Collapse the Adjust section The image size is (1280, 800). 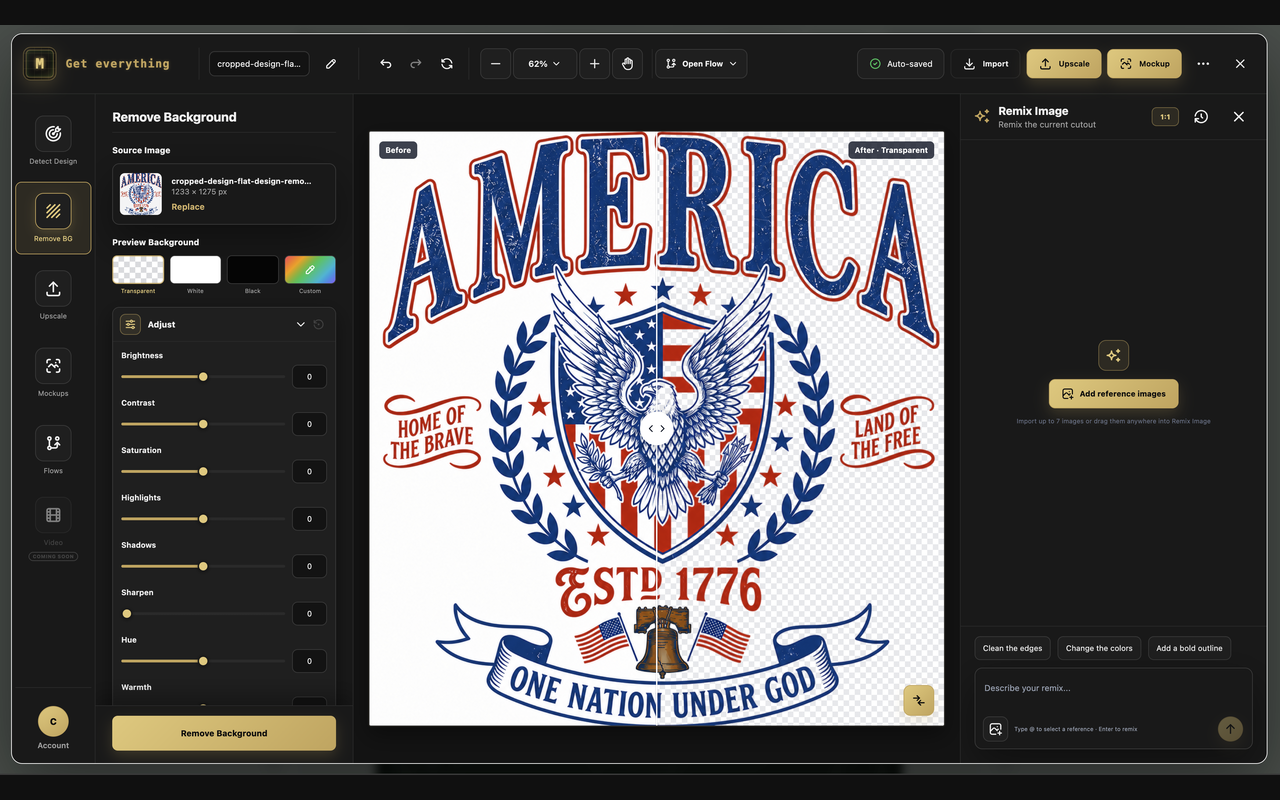click(x=301, y=325)
